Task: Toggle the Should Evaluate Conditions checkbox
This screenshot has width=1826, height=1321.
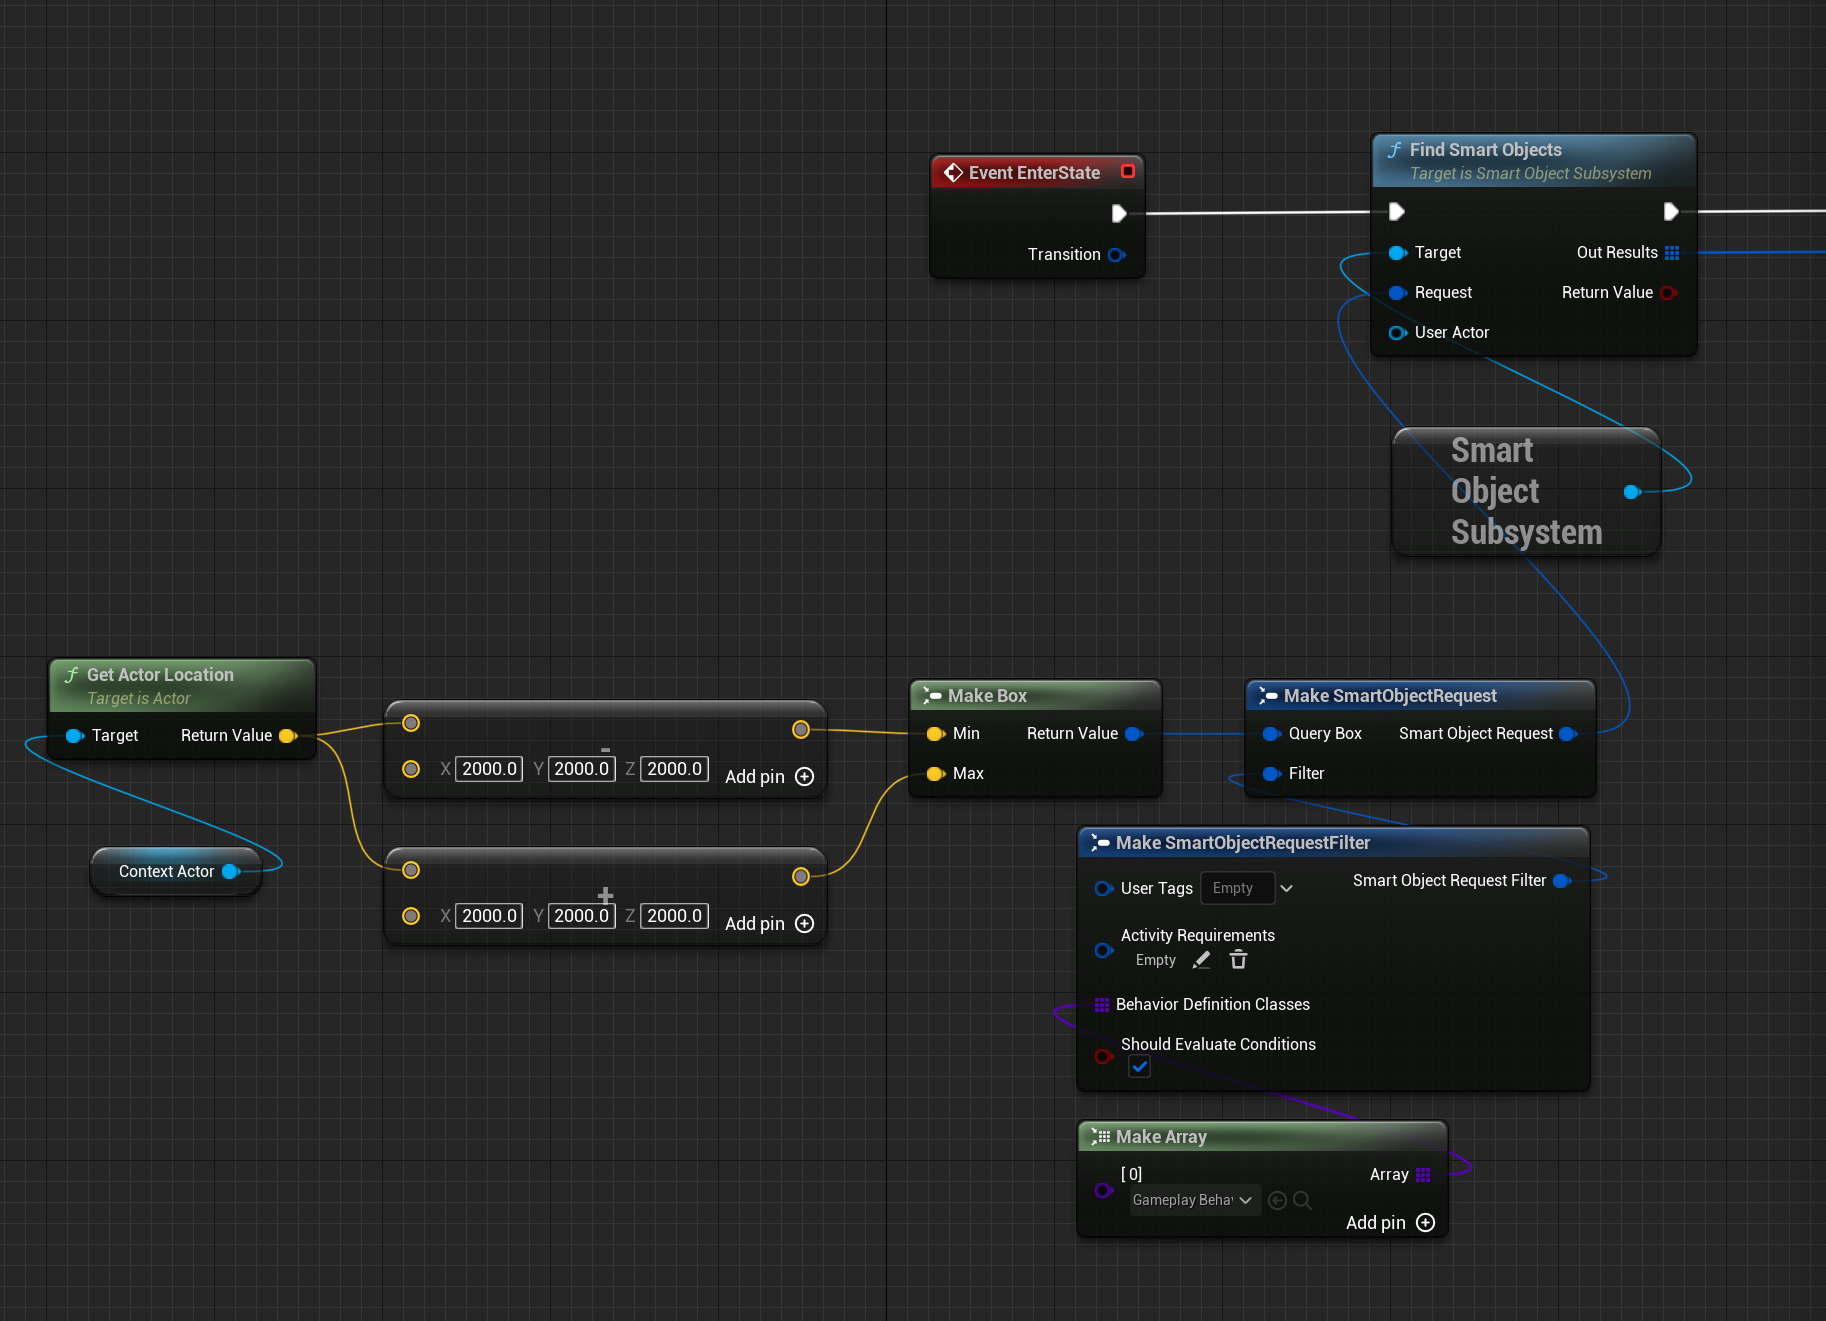Action: pyautogui.click(x=1139, y=1066)
